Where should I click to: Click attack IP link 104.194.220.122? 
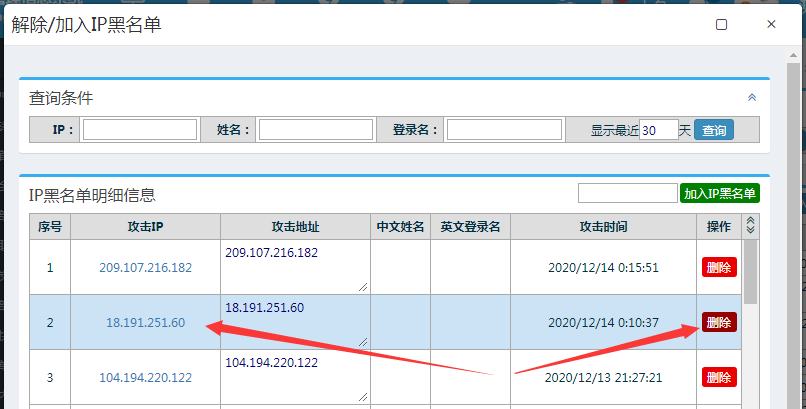pyautogui.click(x=146, y=378)
